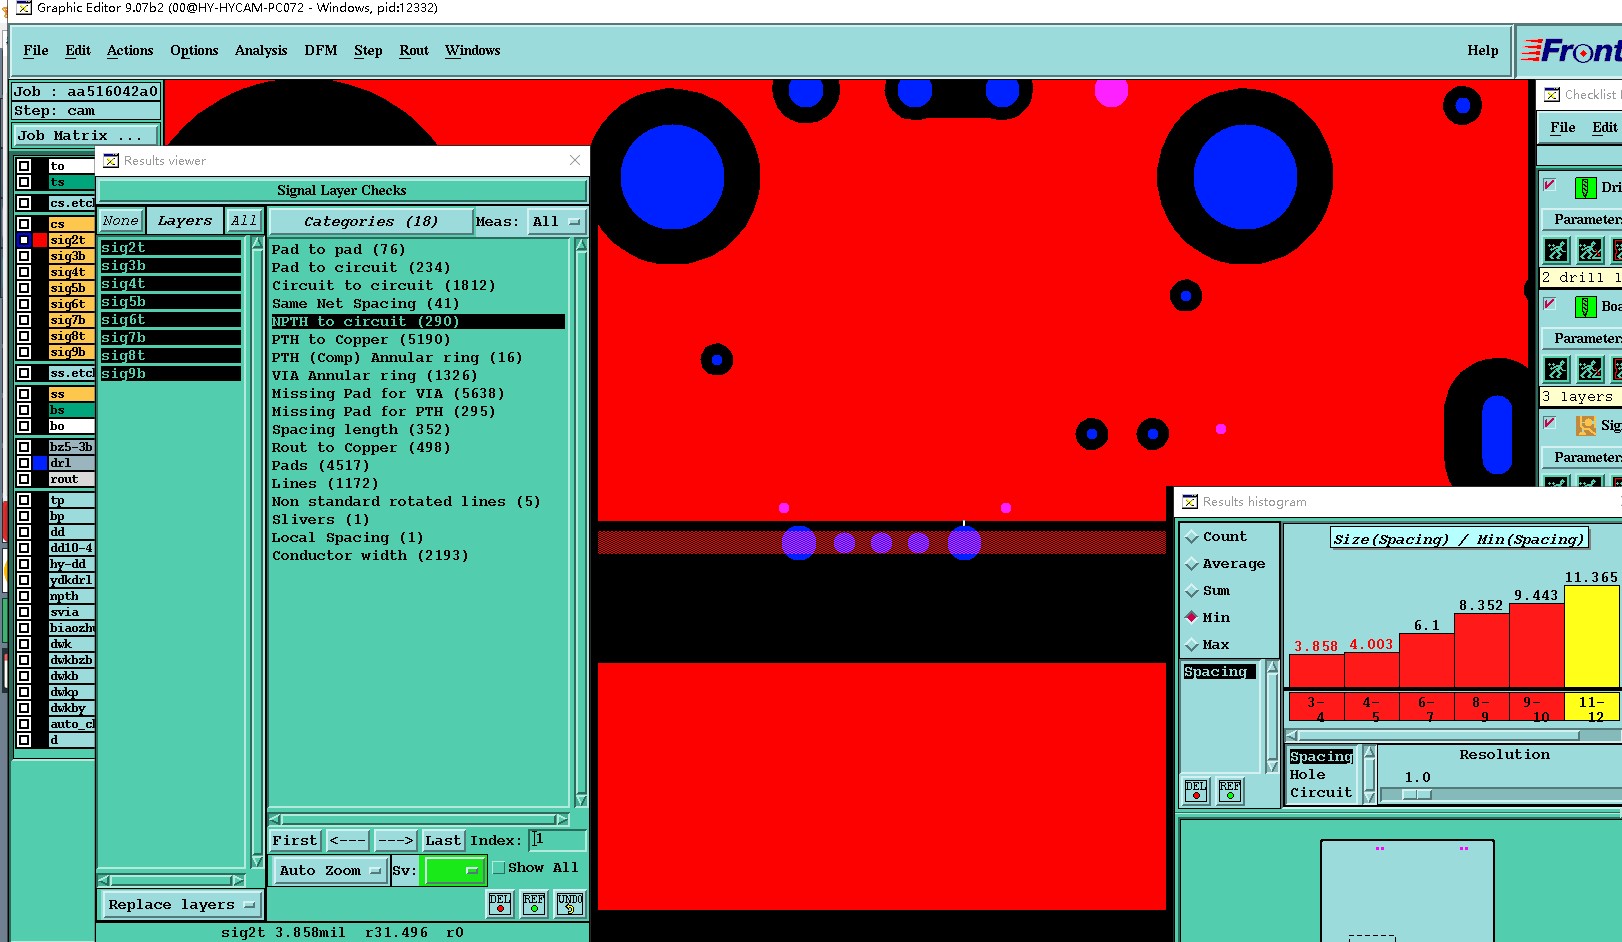
Task: Click the Graphic Editor title bar icon
Action: click(24, 8)
